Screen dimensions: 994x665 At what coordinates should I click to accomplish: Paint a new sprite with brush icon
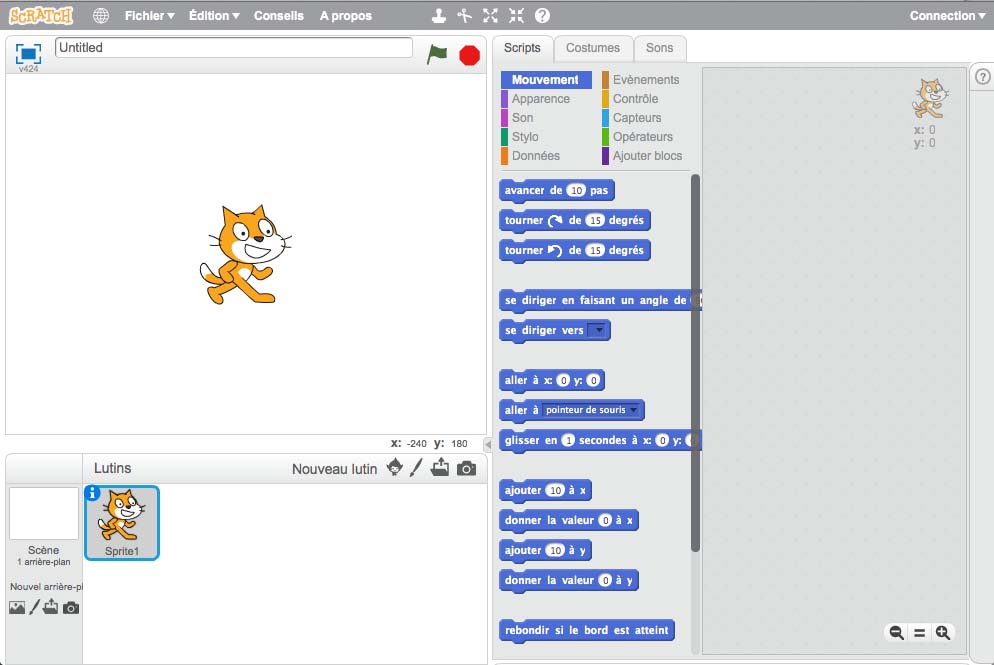[x=417, y=468]
